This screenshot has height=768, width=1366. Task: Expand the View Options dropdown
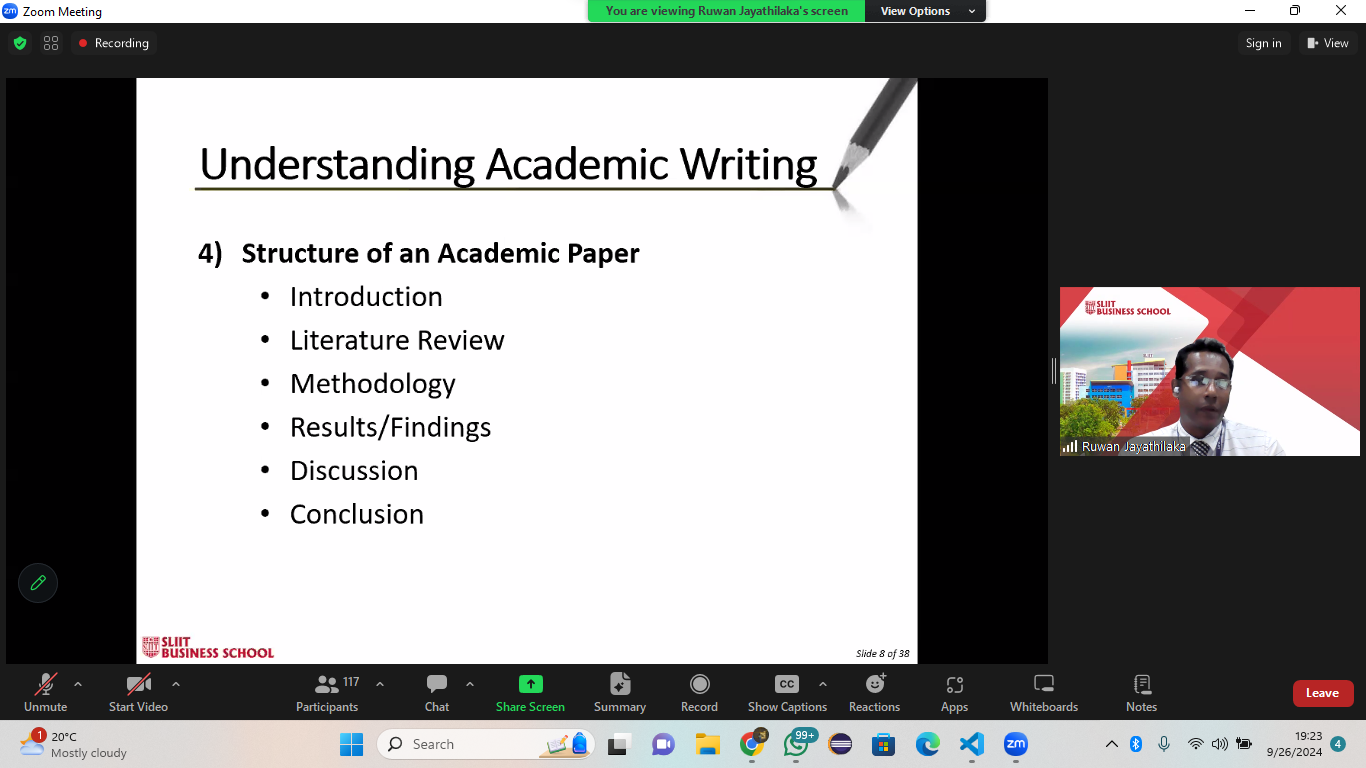tap(928, 11)
